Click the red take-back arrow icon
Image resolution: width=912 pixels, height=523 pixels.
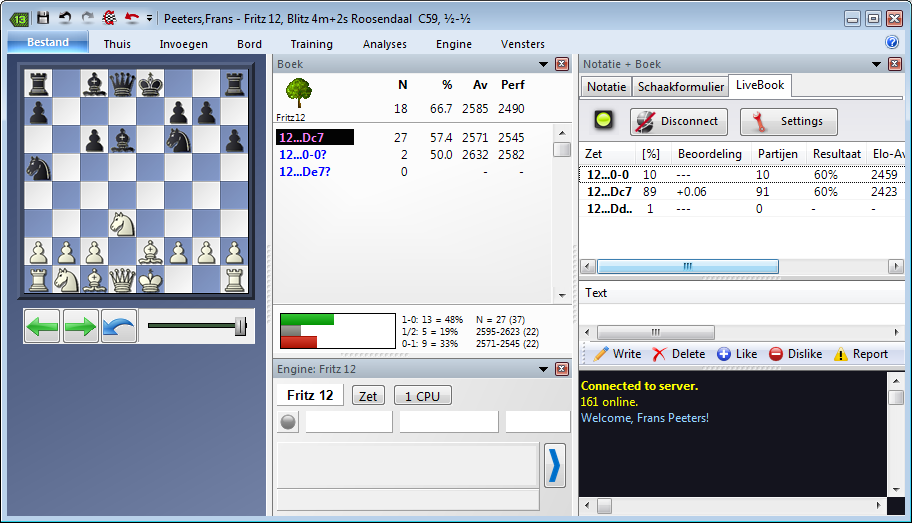point(132,18)
